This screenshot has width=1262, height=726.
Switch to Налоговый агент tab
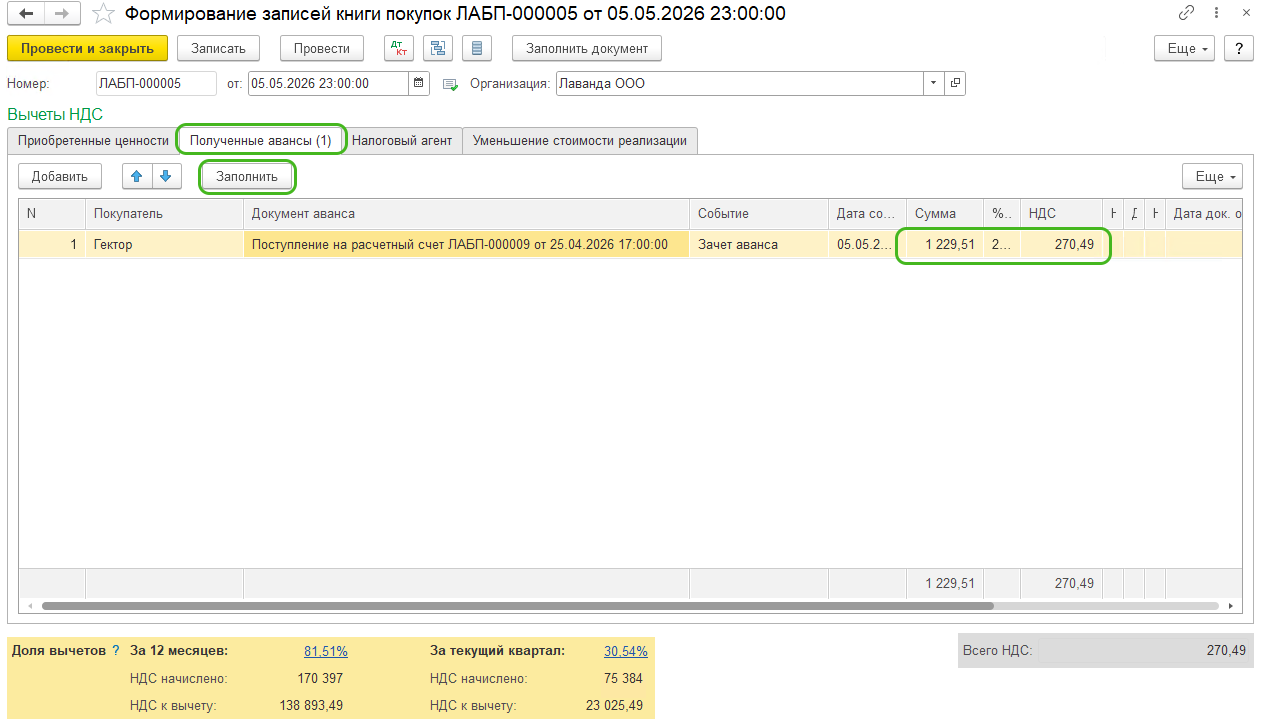[402, 141]
